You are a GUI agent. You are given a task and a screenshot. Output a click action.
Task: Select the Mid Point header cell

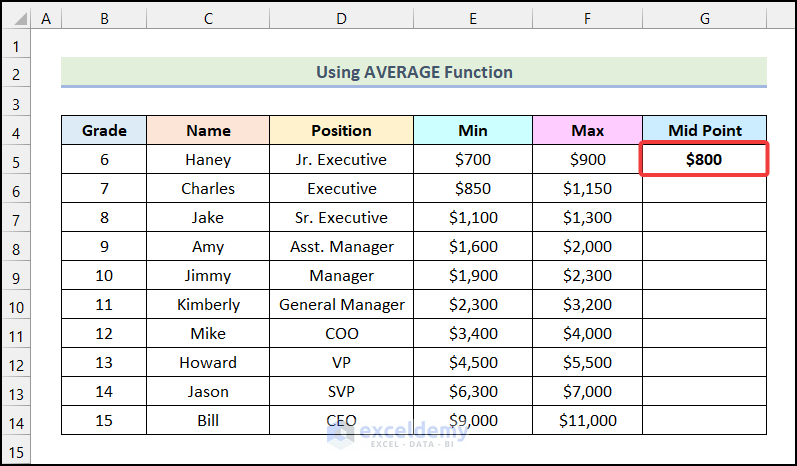(705, 130)
